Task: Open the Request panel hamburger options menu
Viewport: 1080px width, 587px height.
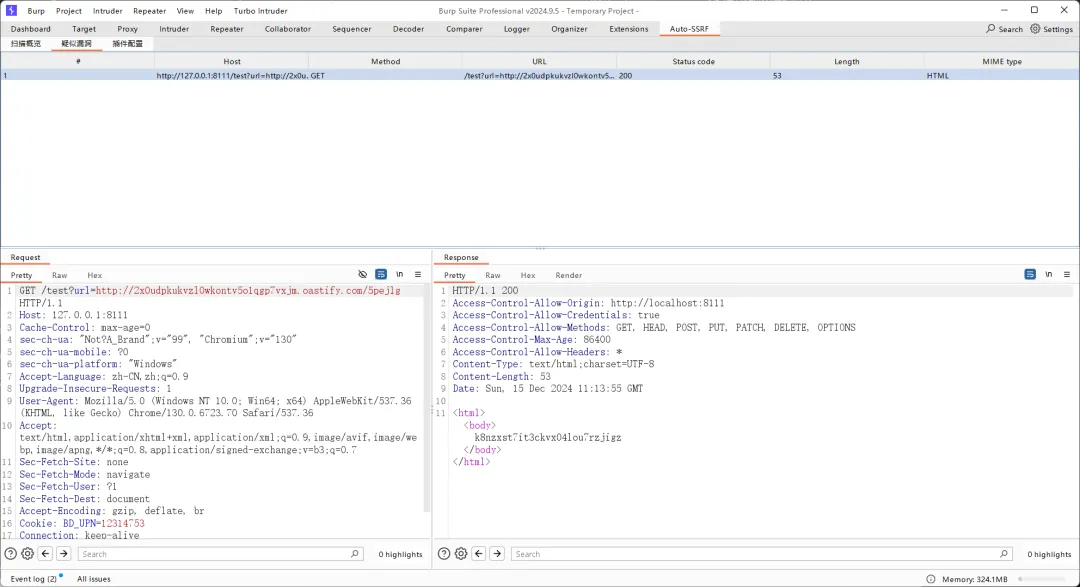Action: pos(418,274)
